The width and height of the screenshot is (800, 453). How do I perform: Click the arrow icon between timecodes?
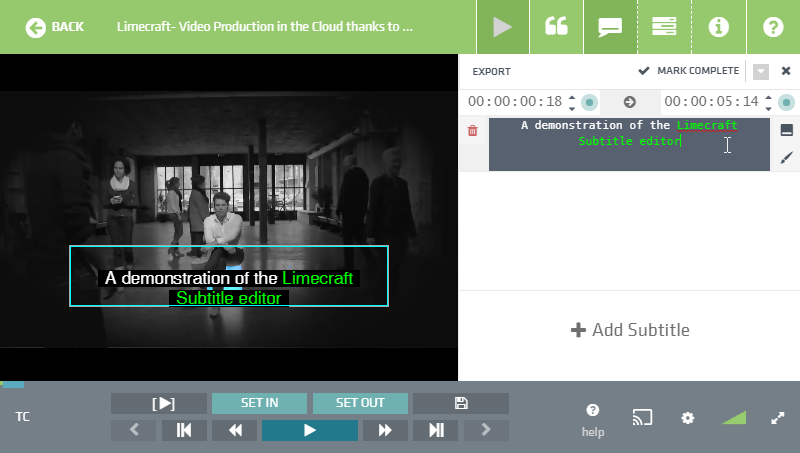click(630, 102)
